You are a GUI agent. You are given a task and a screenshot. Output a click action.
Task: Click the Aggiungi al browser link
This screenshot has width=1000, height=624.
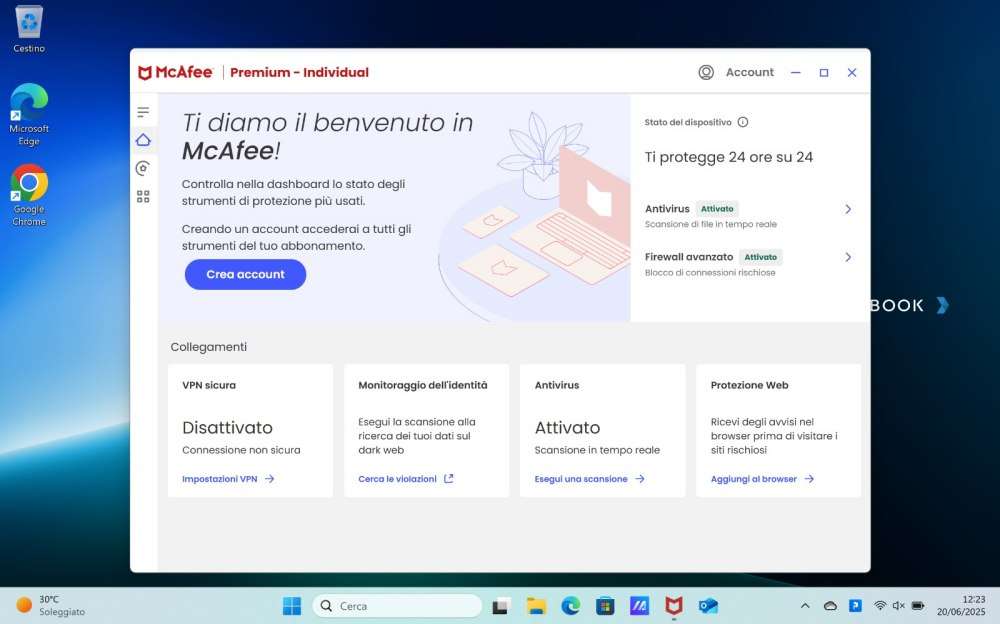754,479
